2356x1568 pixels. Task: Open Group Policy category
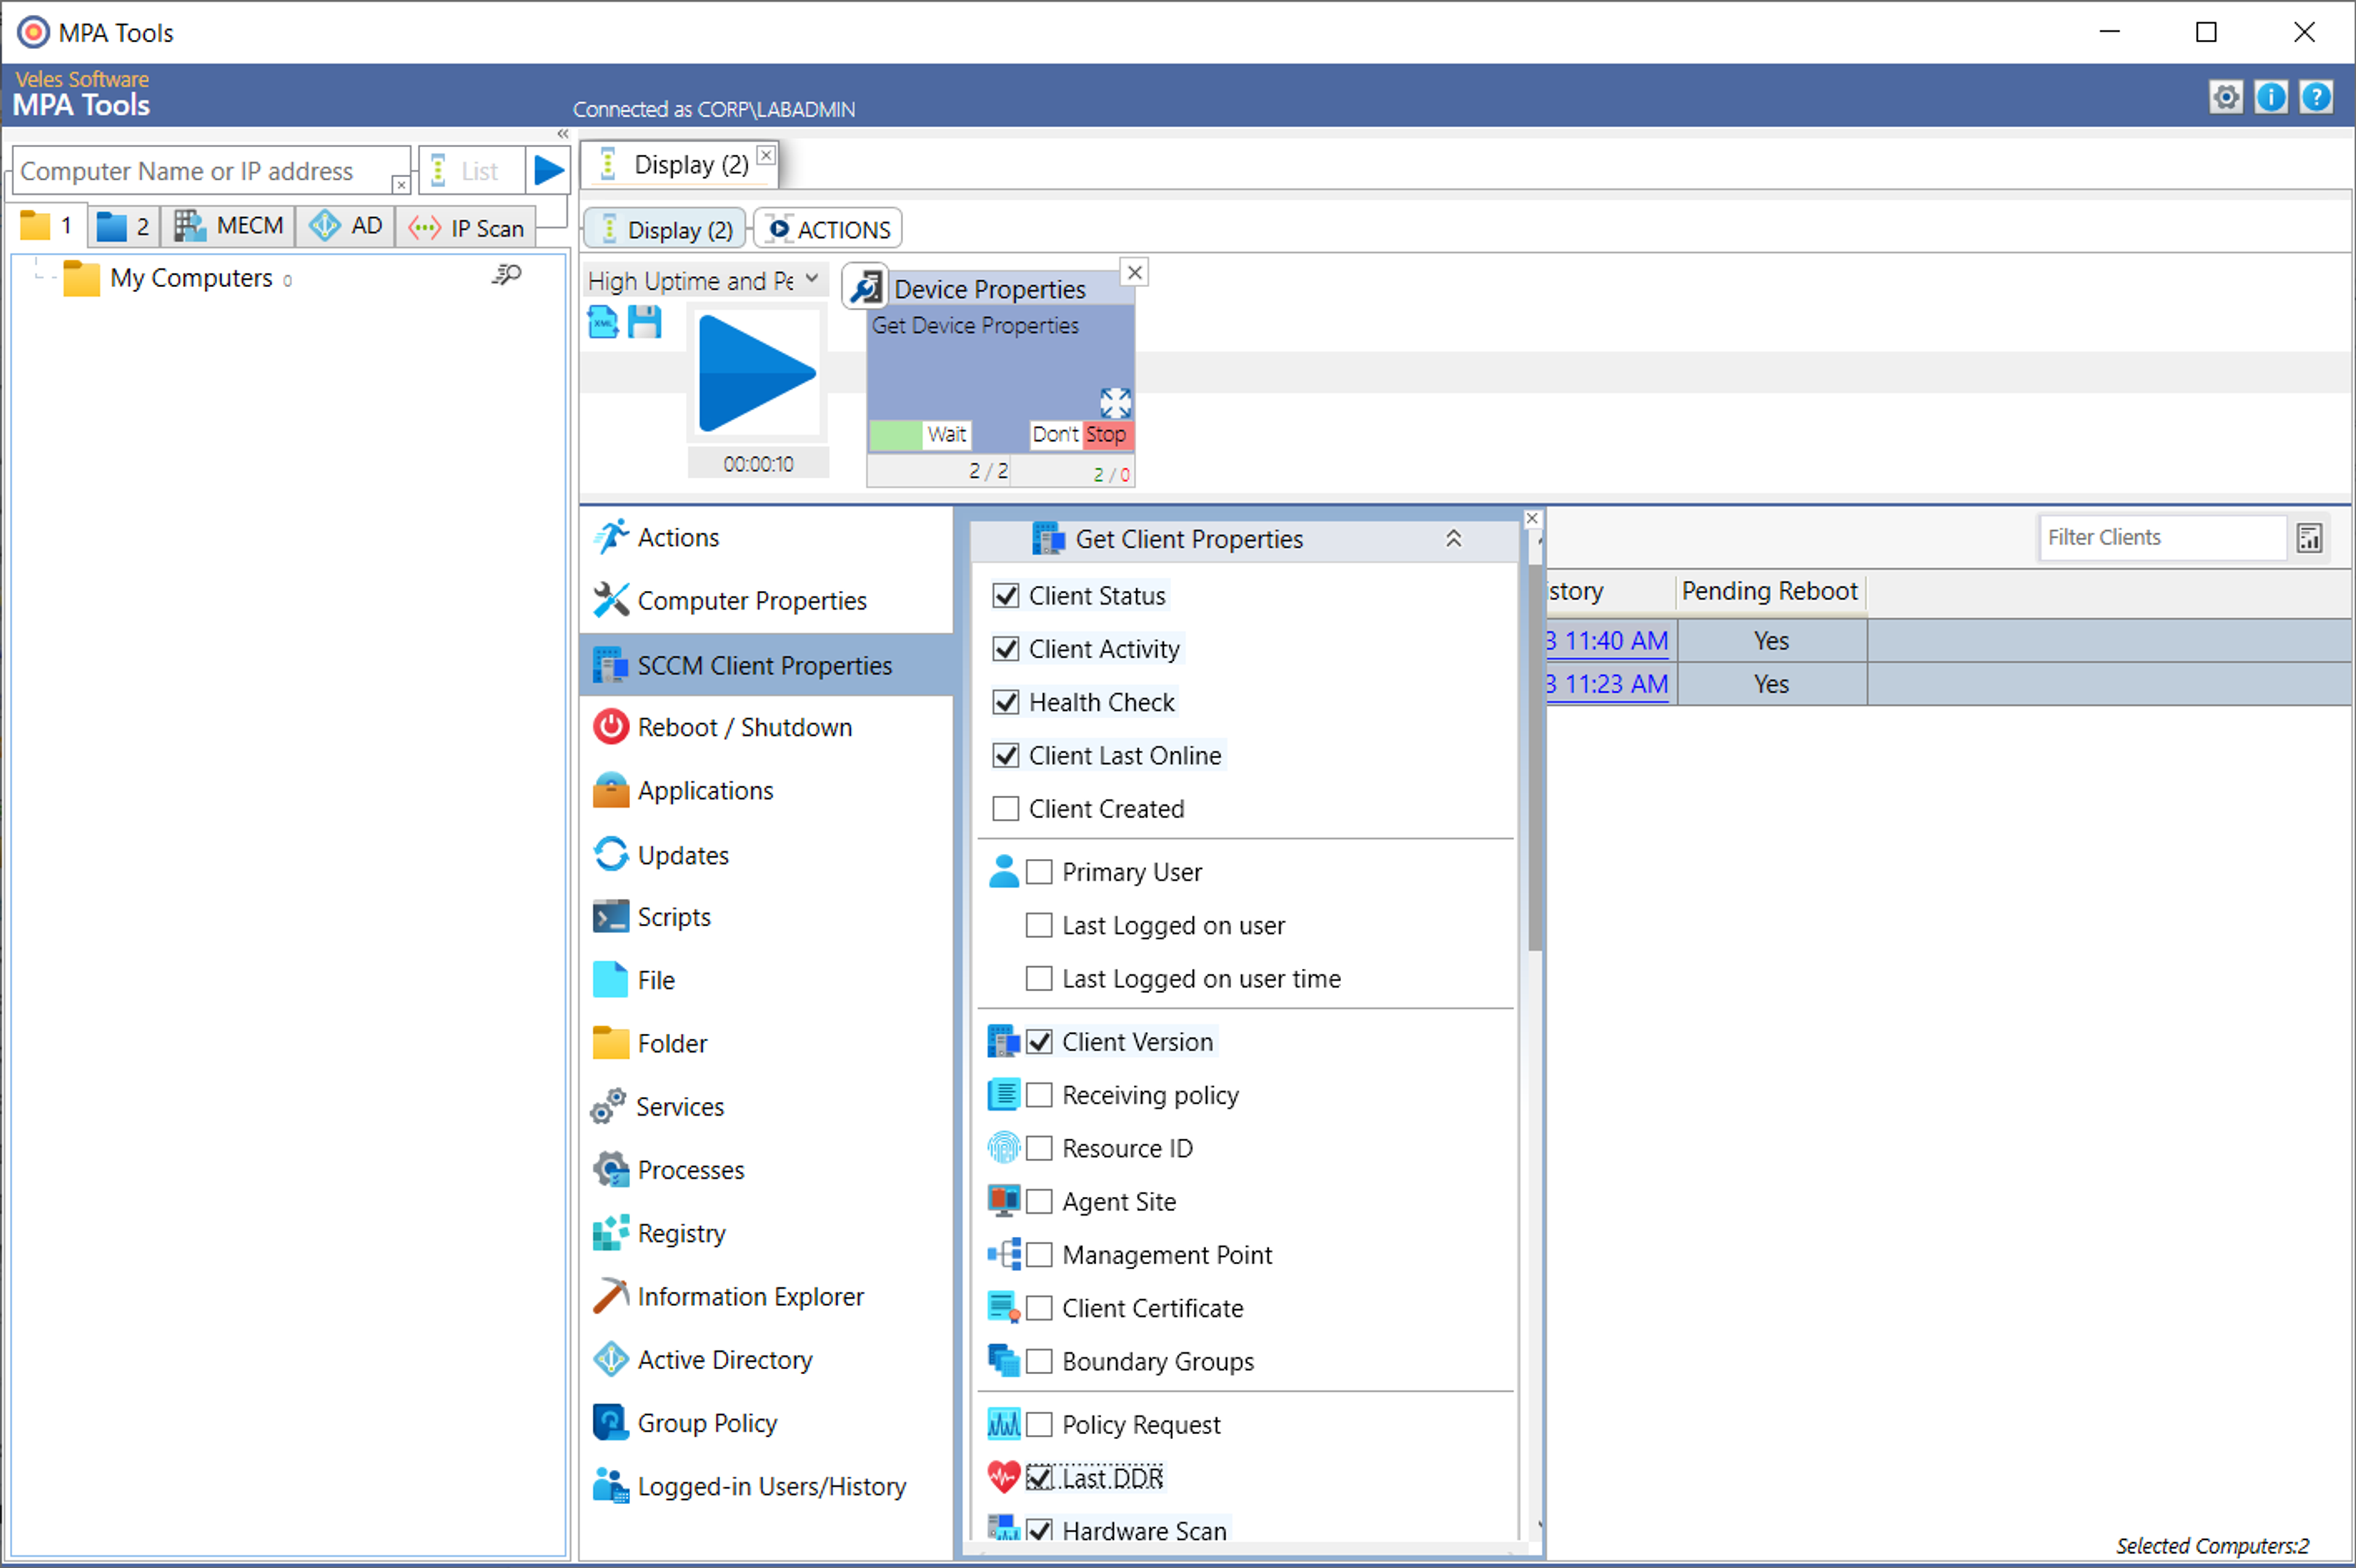click(x=766, y=1422)
